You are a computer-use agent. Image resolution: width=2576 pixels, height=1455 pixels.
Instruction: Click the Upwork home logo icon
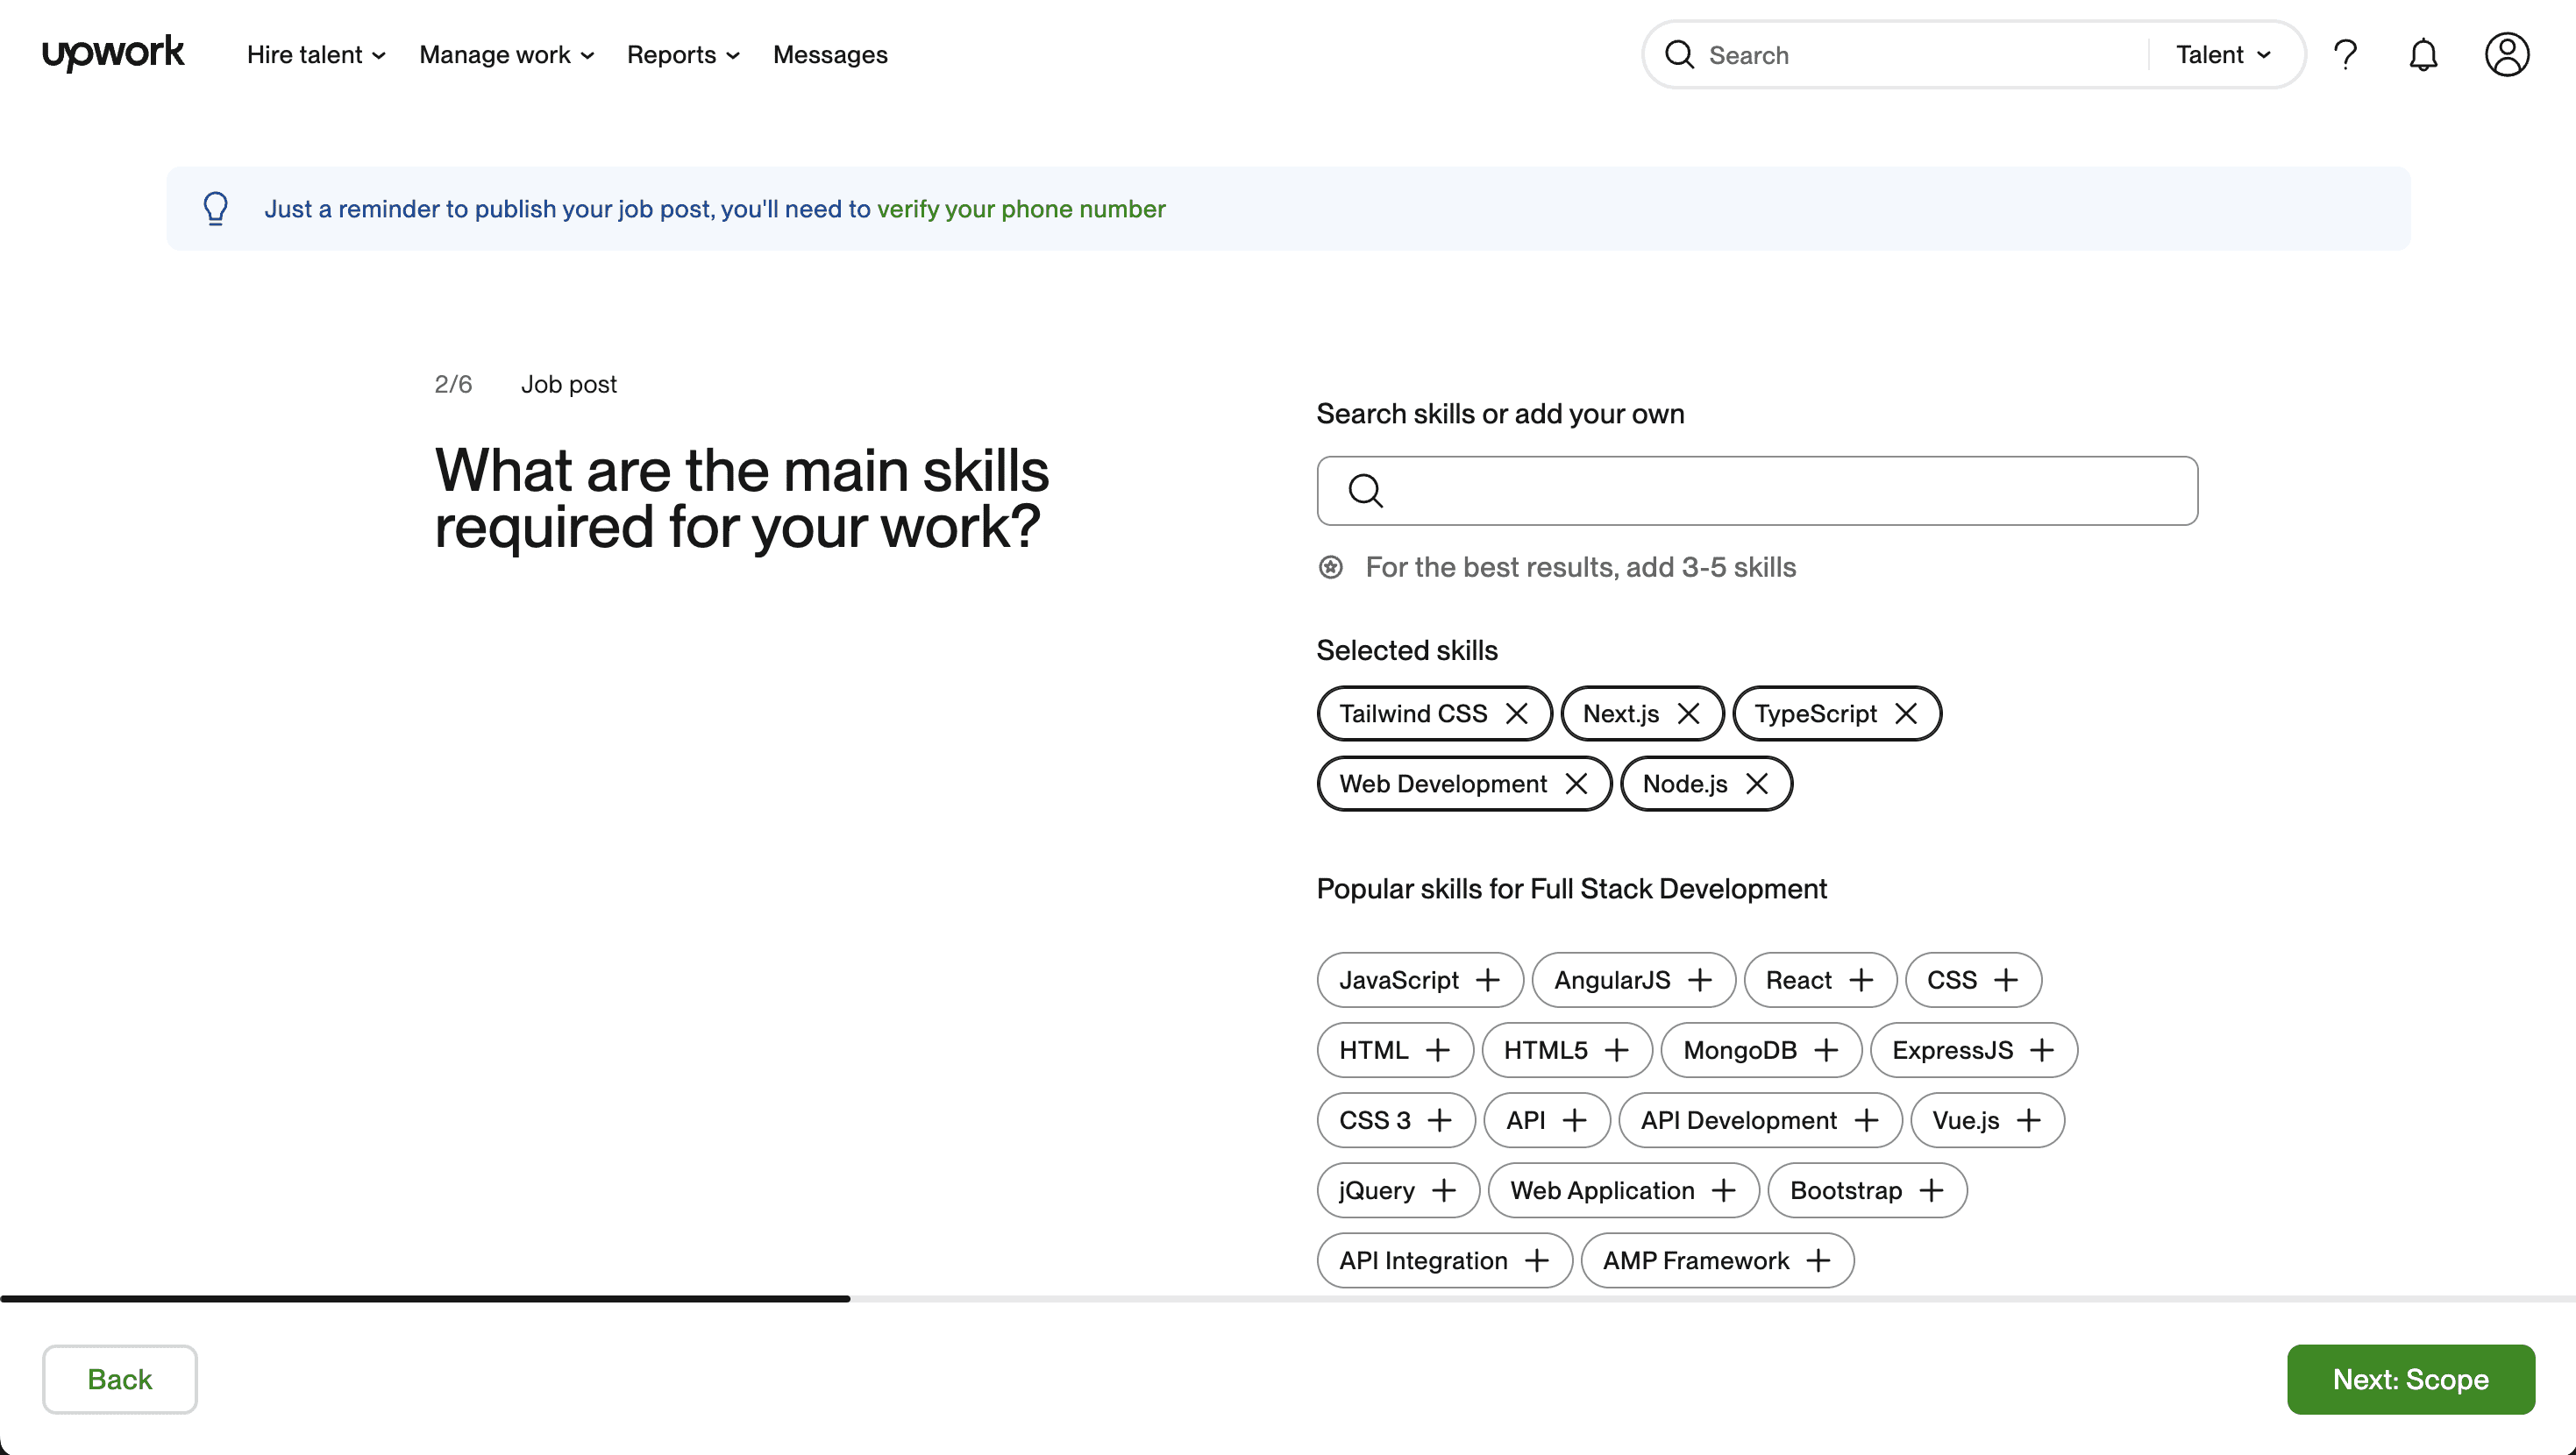[x=113, y=55]
